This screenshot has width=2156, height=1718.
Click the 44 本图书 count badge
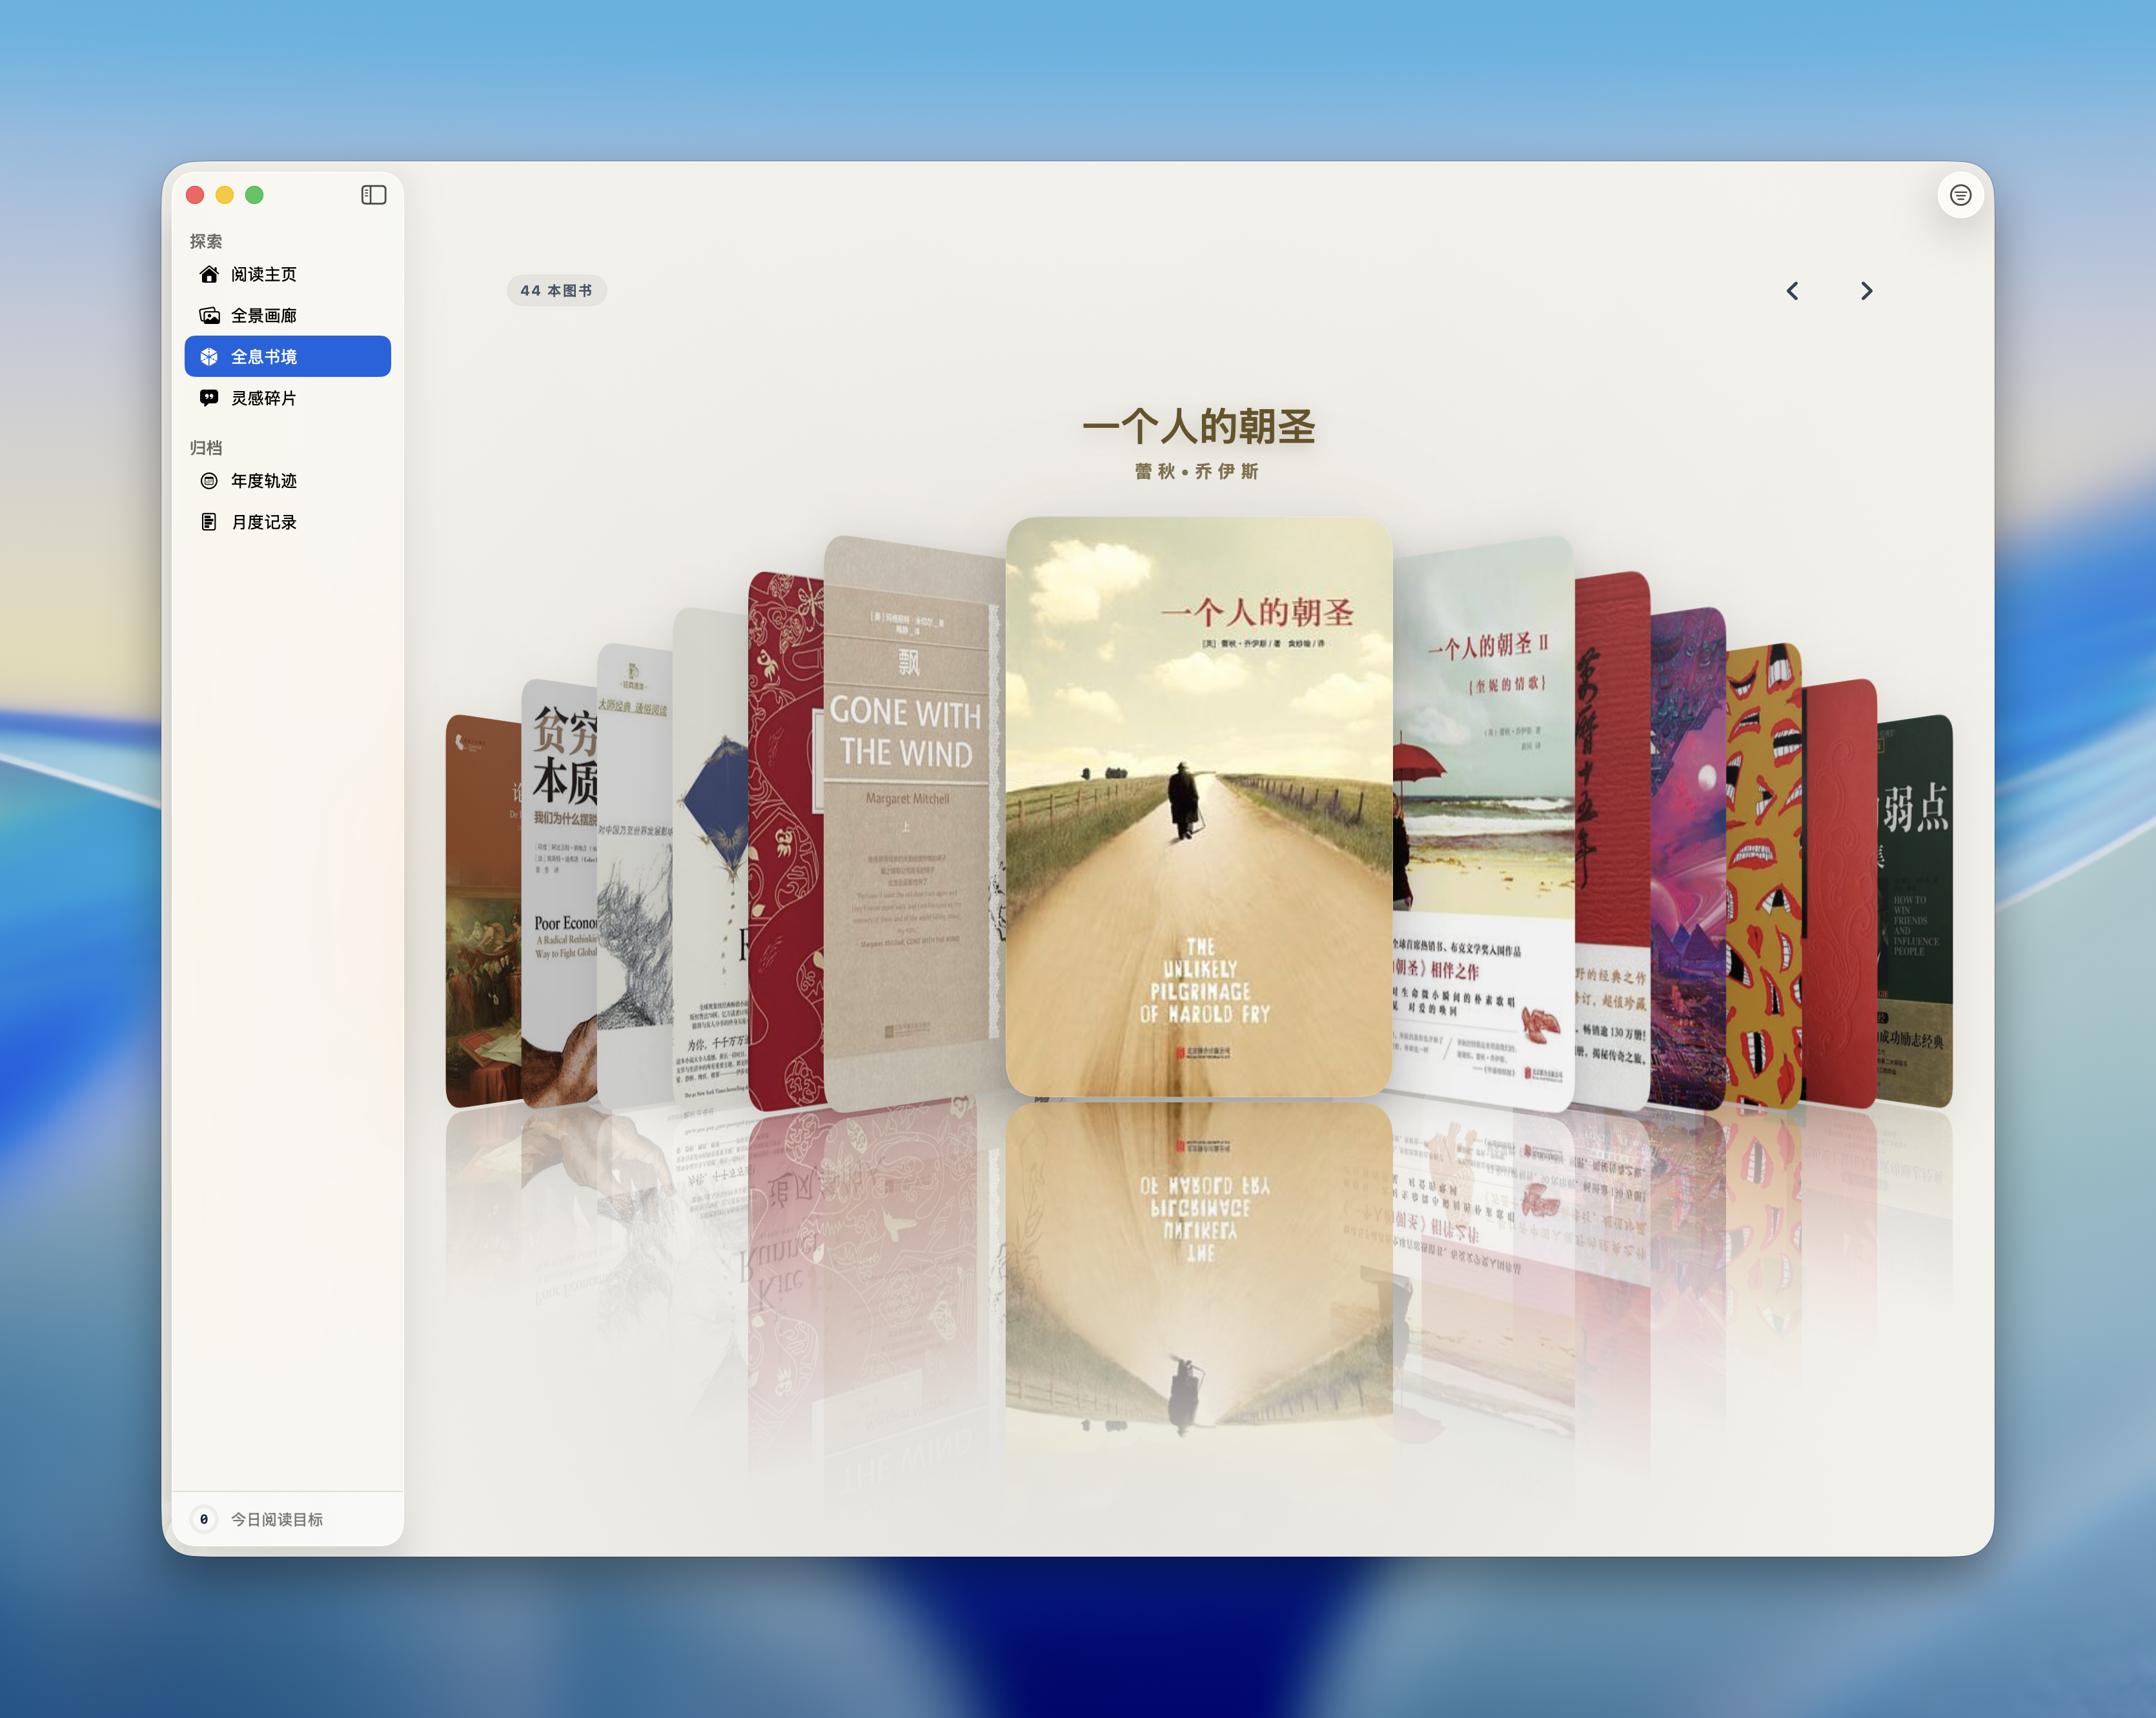[556, 291]
